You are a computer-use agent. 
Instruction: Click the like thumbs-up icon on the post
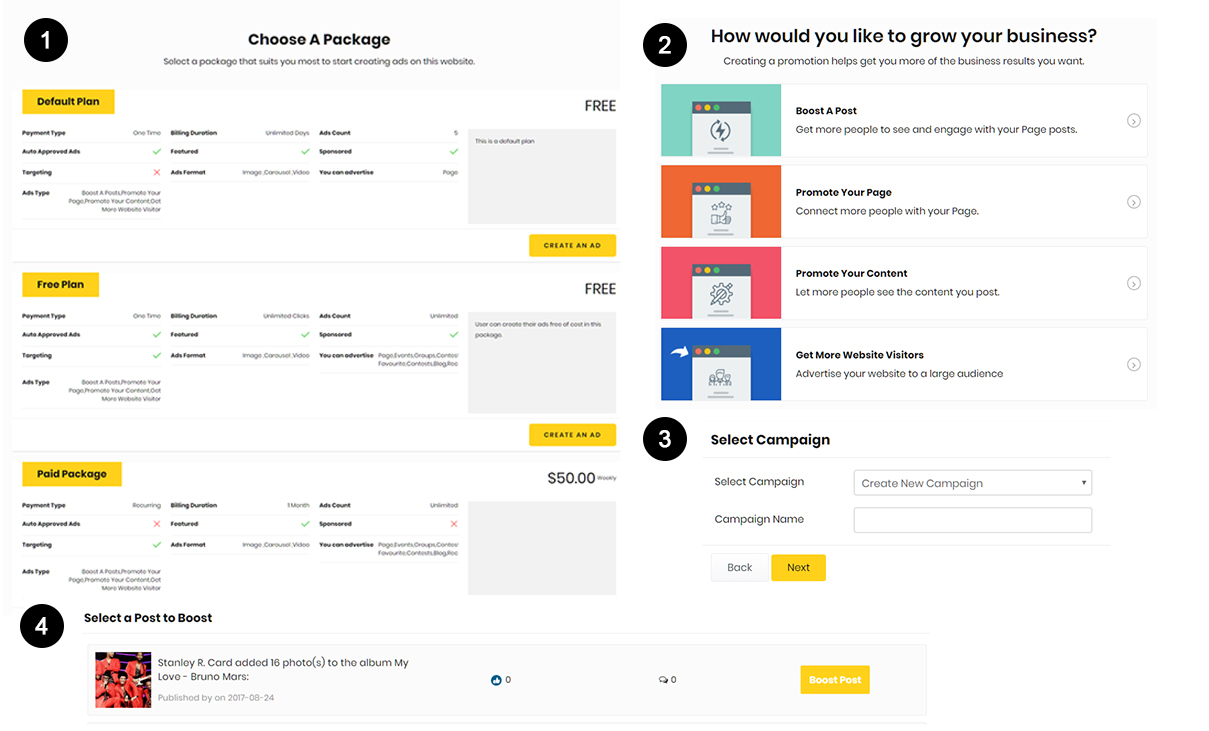point(496,680)
